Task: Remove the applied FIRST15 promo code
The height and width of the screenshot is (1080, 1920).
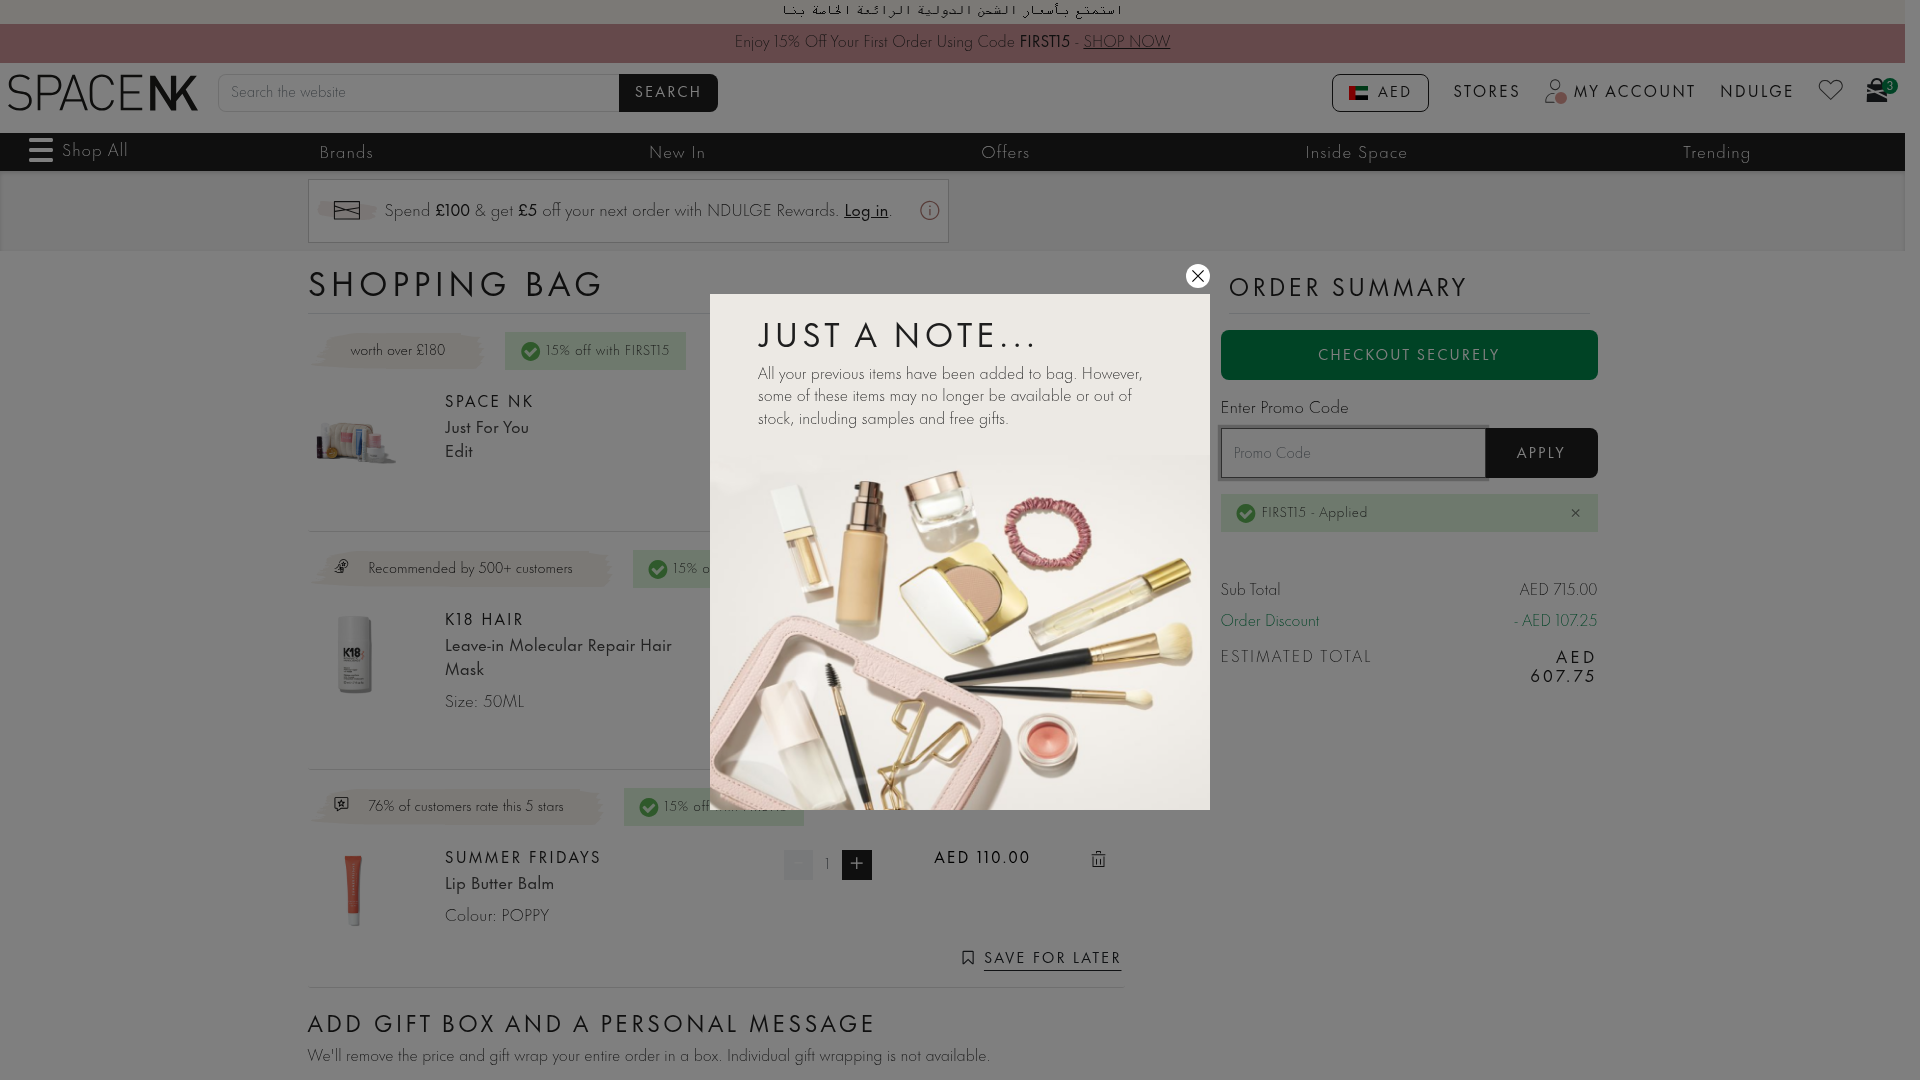Action: pyautogui.click(x=1575, y=513)
